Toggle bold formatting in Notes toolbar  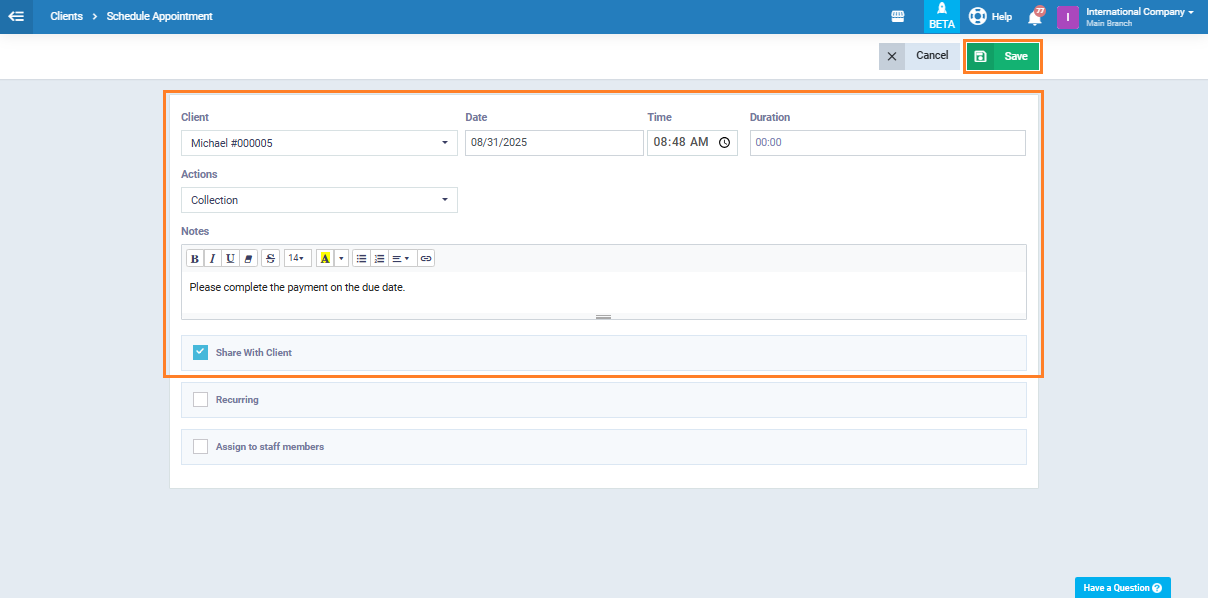pyautogui.click(x=195, y=258)
